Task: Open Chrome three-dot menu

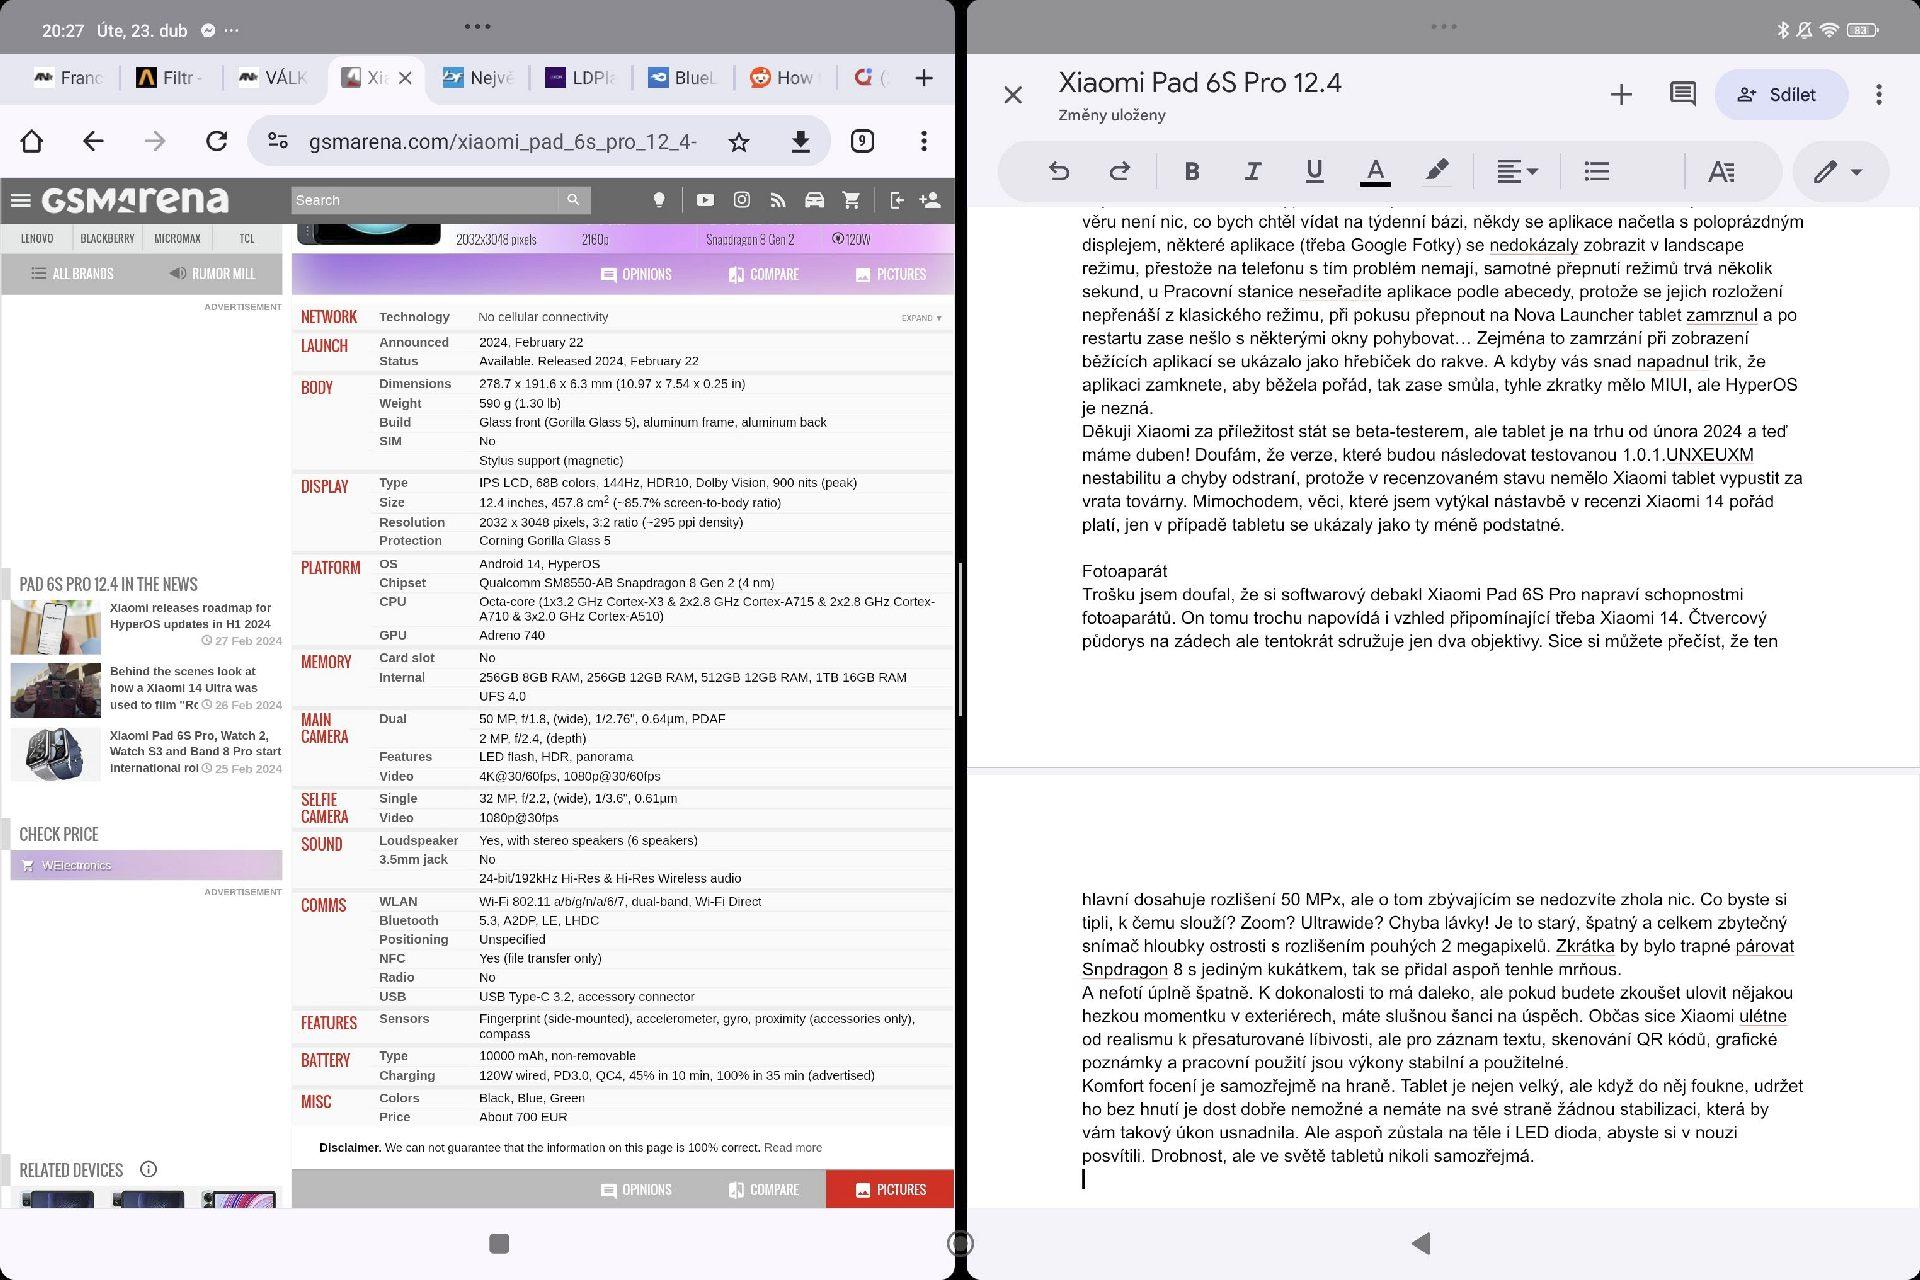Action: coord(924,141)
